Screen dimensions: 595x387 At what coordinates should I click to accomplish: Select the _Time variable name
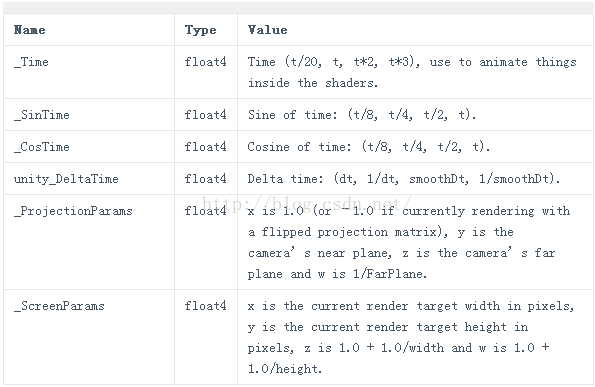31,62
